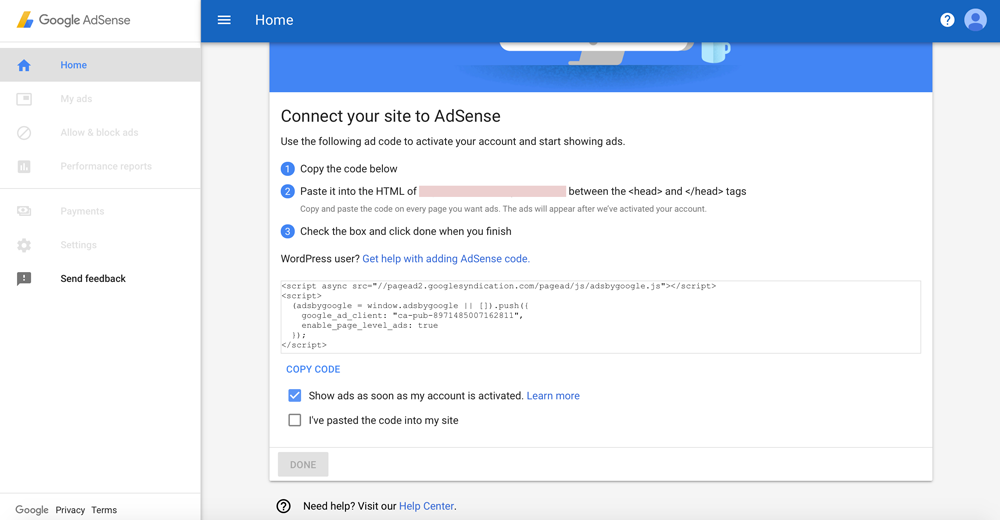Screen dimensions: 1000x520
Task: Click the Allow & block ads icon
Action: point(24,133)
